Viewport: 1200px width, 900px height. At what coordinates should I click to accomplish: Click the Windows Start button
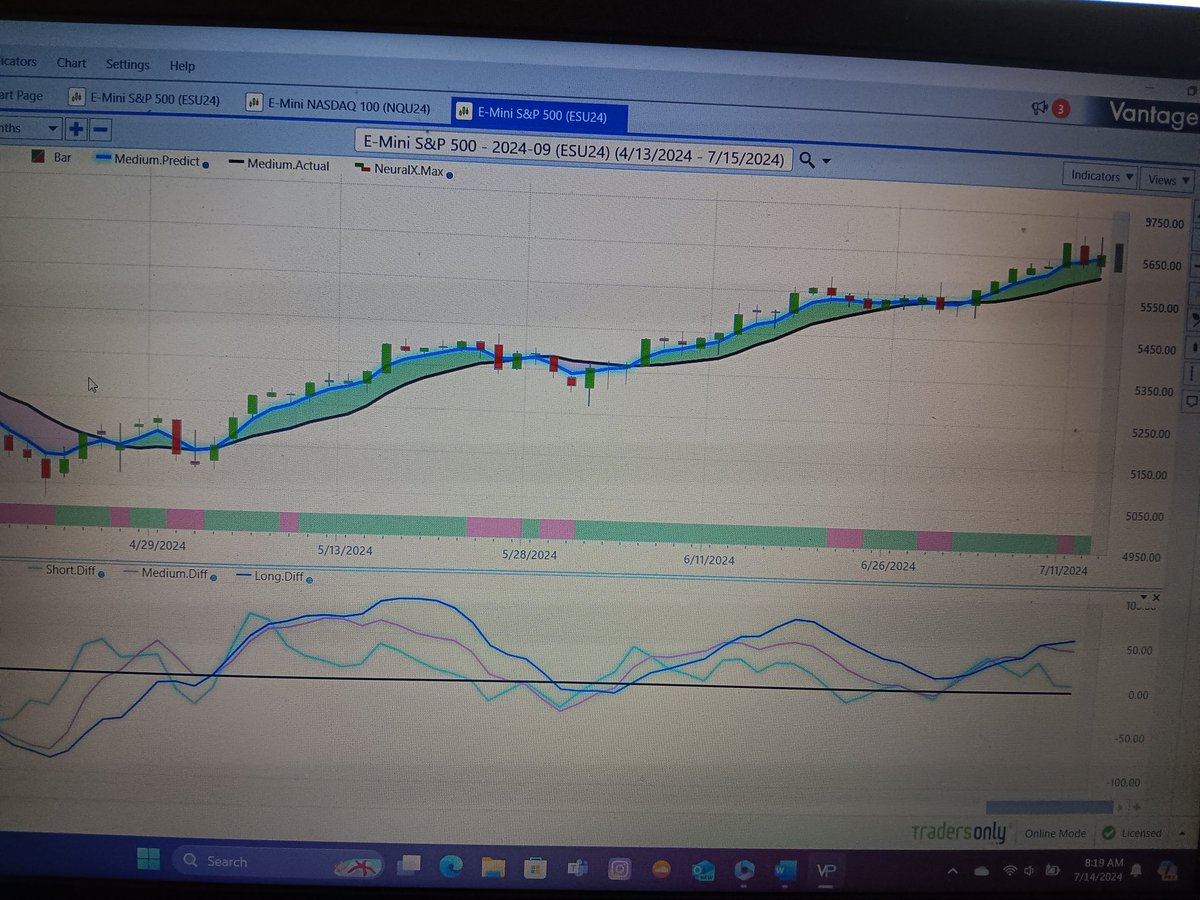click(148, 858)
